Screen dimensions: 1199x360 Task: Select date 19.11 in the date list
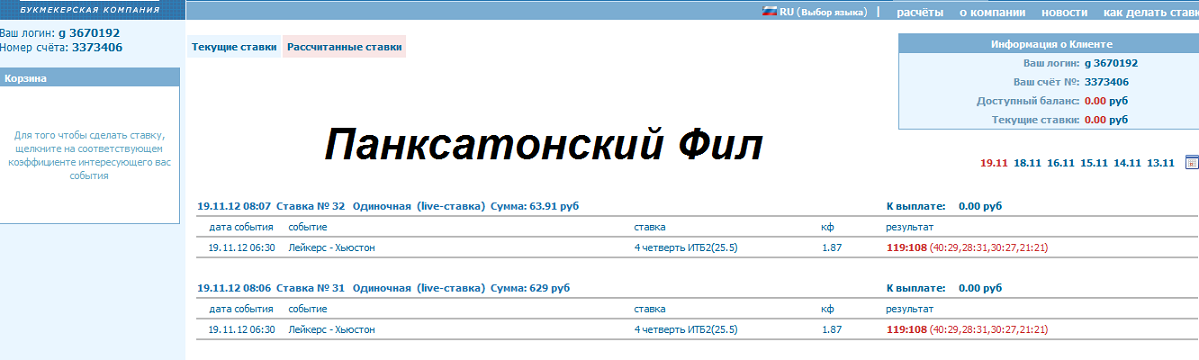click(x=994, y=163)
